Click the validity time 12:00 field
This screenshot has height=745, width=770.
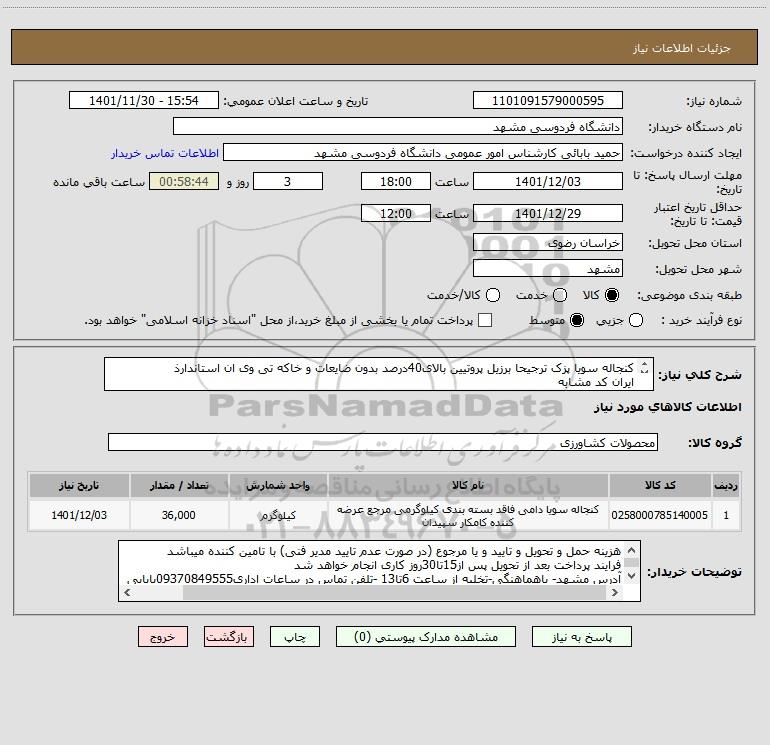[396, 213]
